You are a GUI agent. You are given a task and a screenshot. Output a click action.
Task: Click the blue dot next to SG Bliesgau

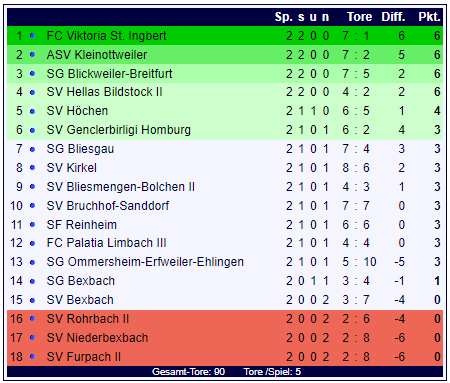(x=32, y=149)
